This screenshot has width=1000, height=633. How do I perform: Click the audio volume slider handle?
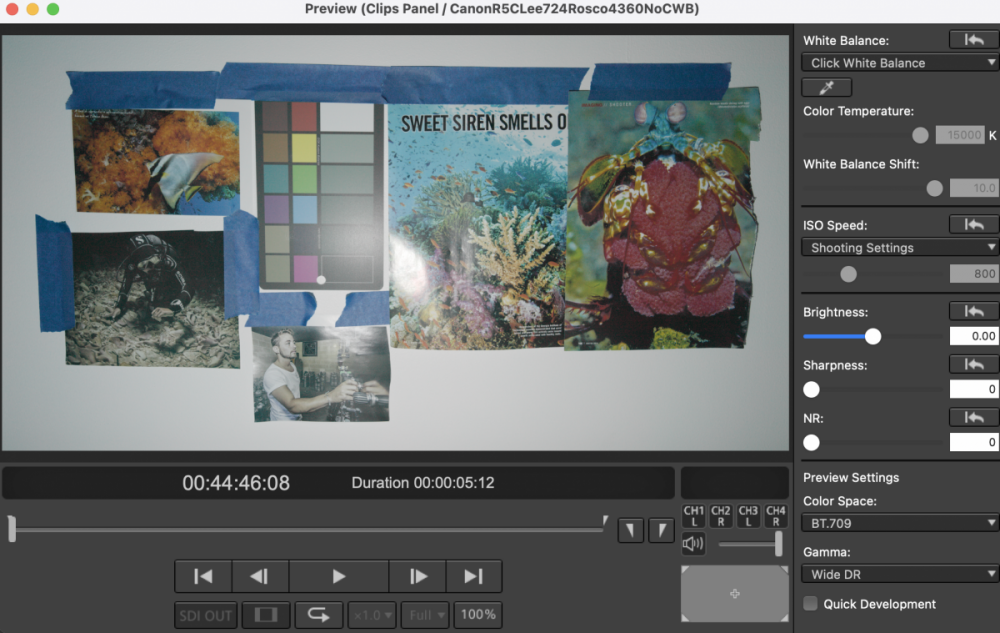pos(779,544)
